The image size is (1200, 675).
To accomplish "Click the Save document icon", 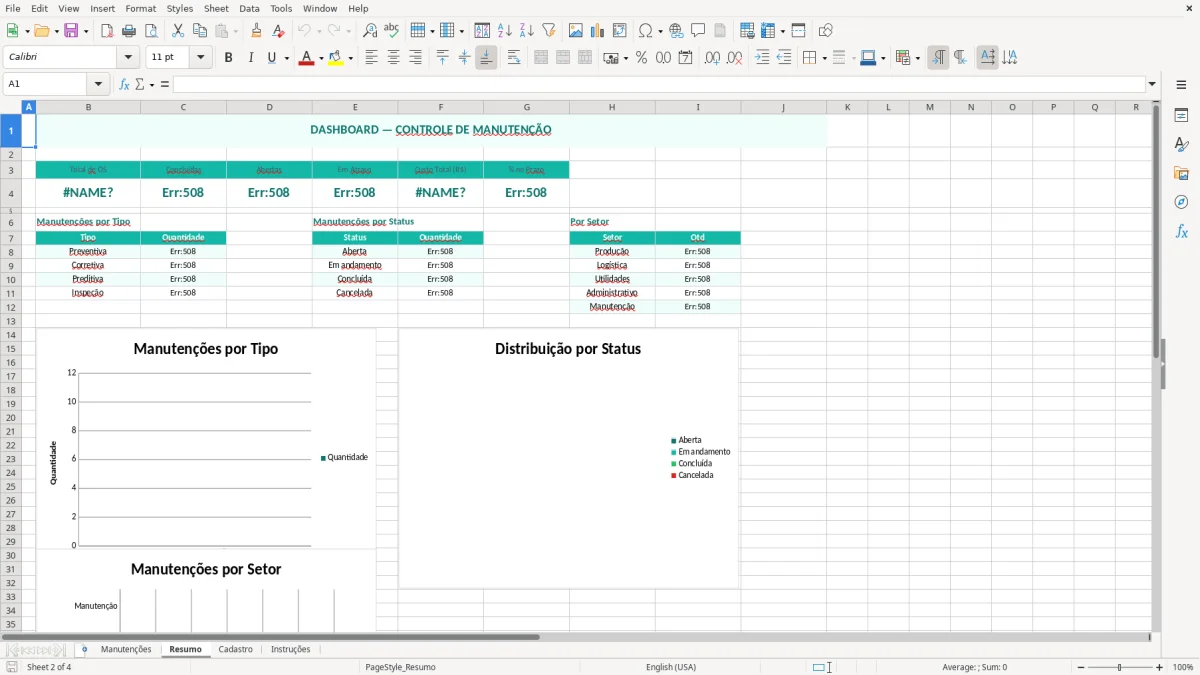I will tap(71, 31).
